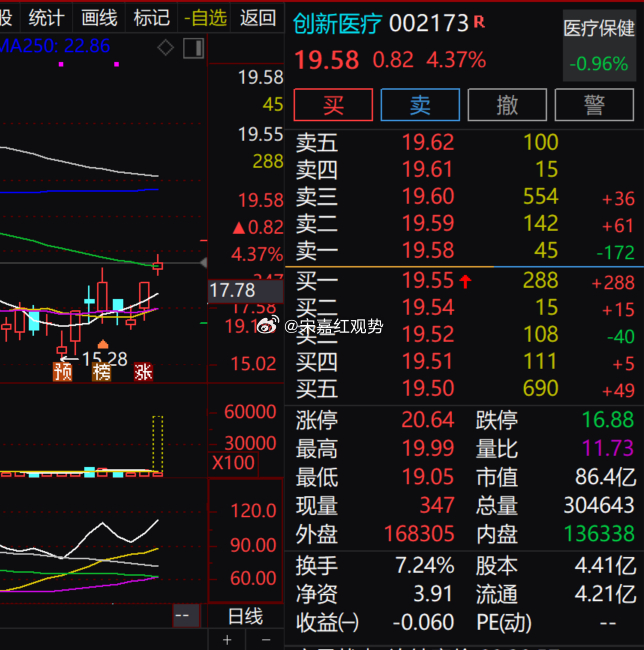644x650 pixels.
Task: Select the 卖四 19.61 order row
Action: click(x=464, y=170)
